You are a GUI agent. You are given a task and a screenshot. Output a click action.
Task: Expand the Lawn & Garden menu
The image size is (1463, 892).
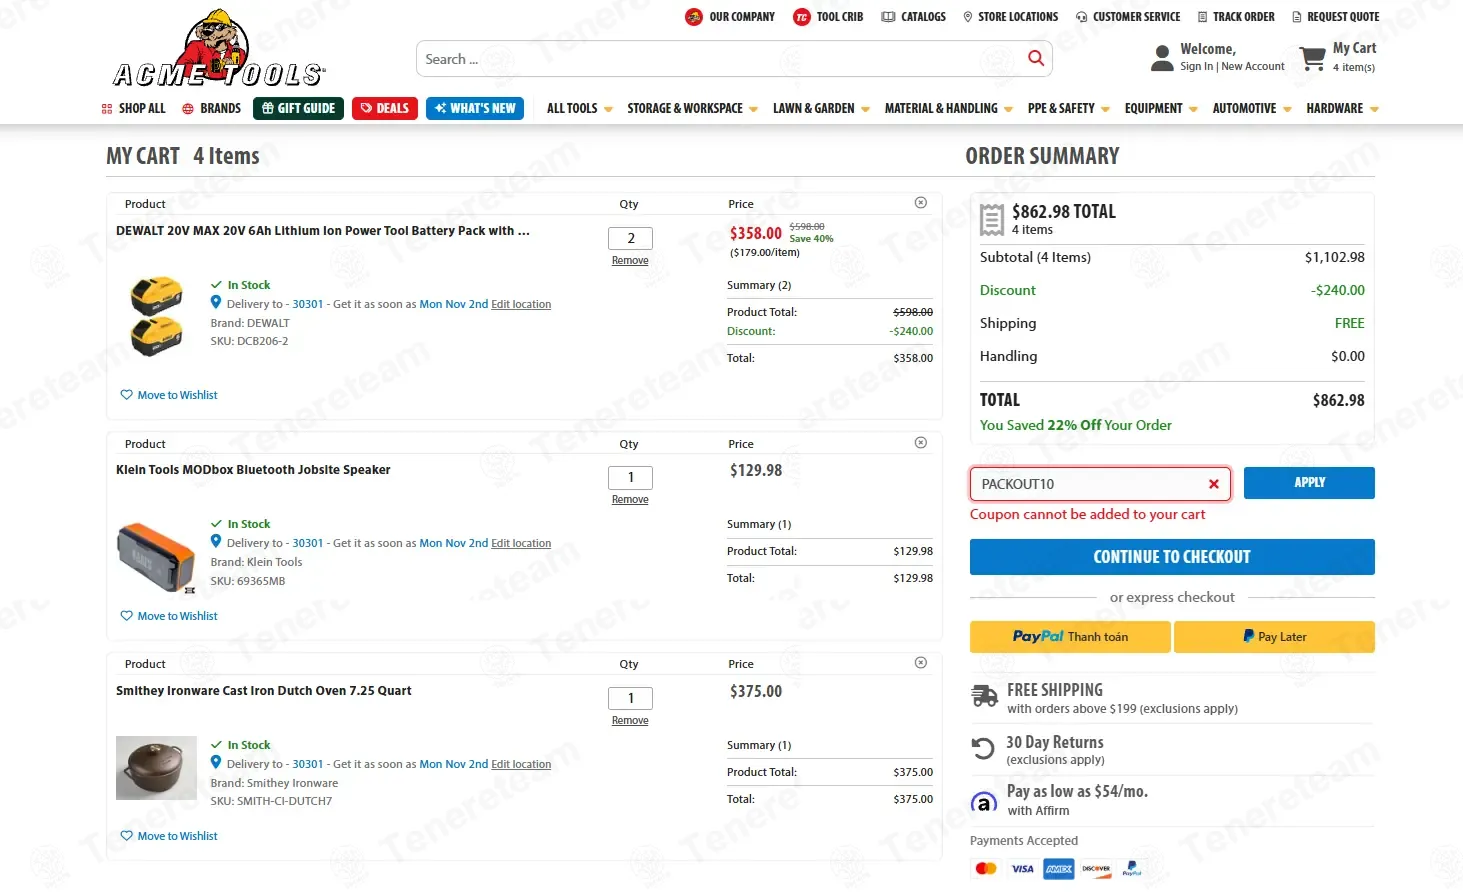coord(821,108)
